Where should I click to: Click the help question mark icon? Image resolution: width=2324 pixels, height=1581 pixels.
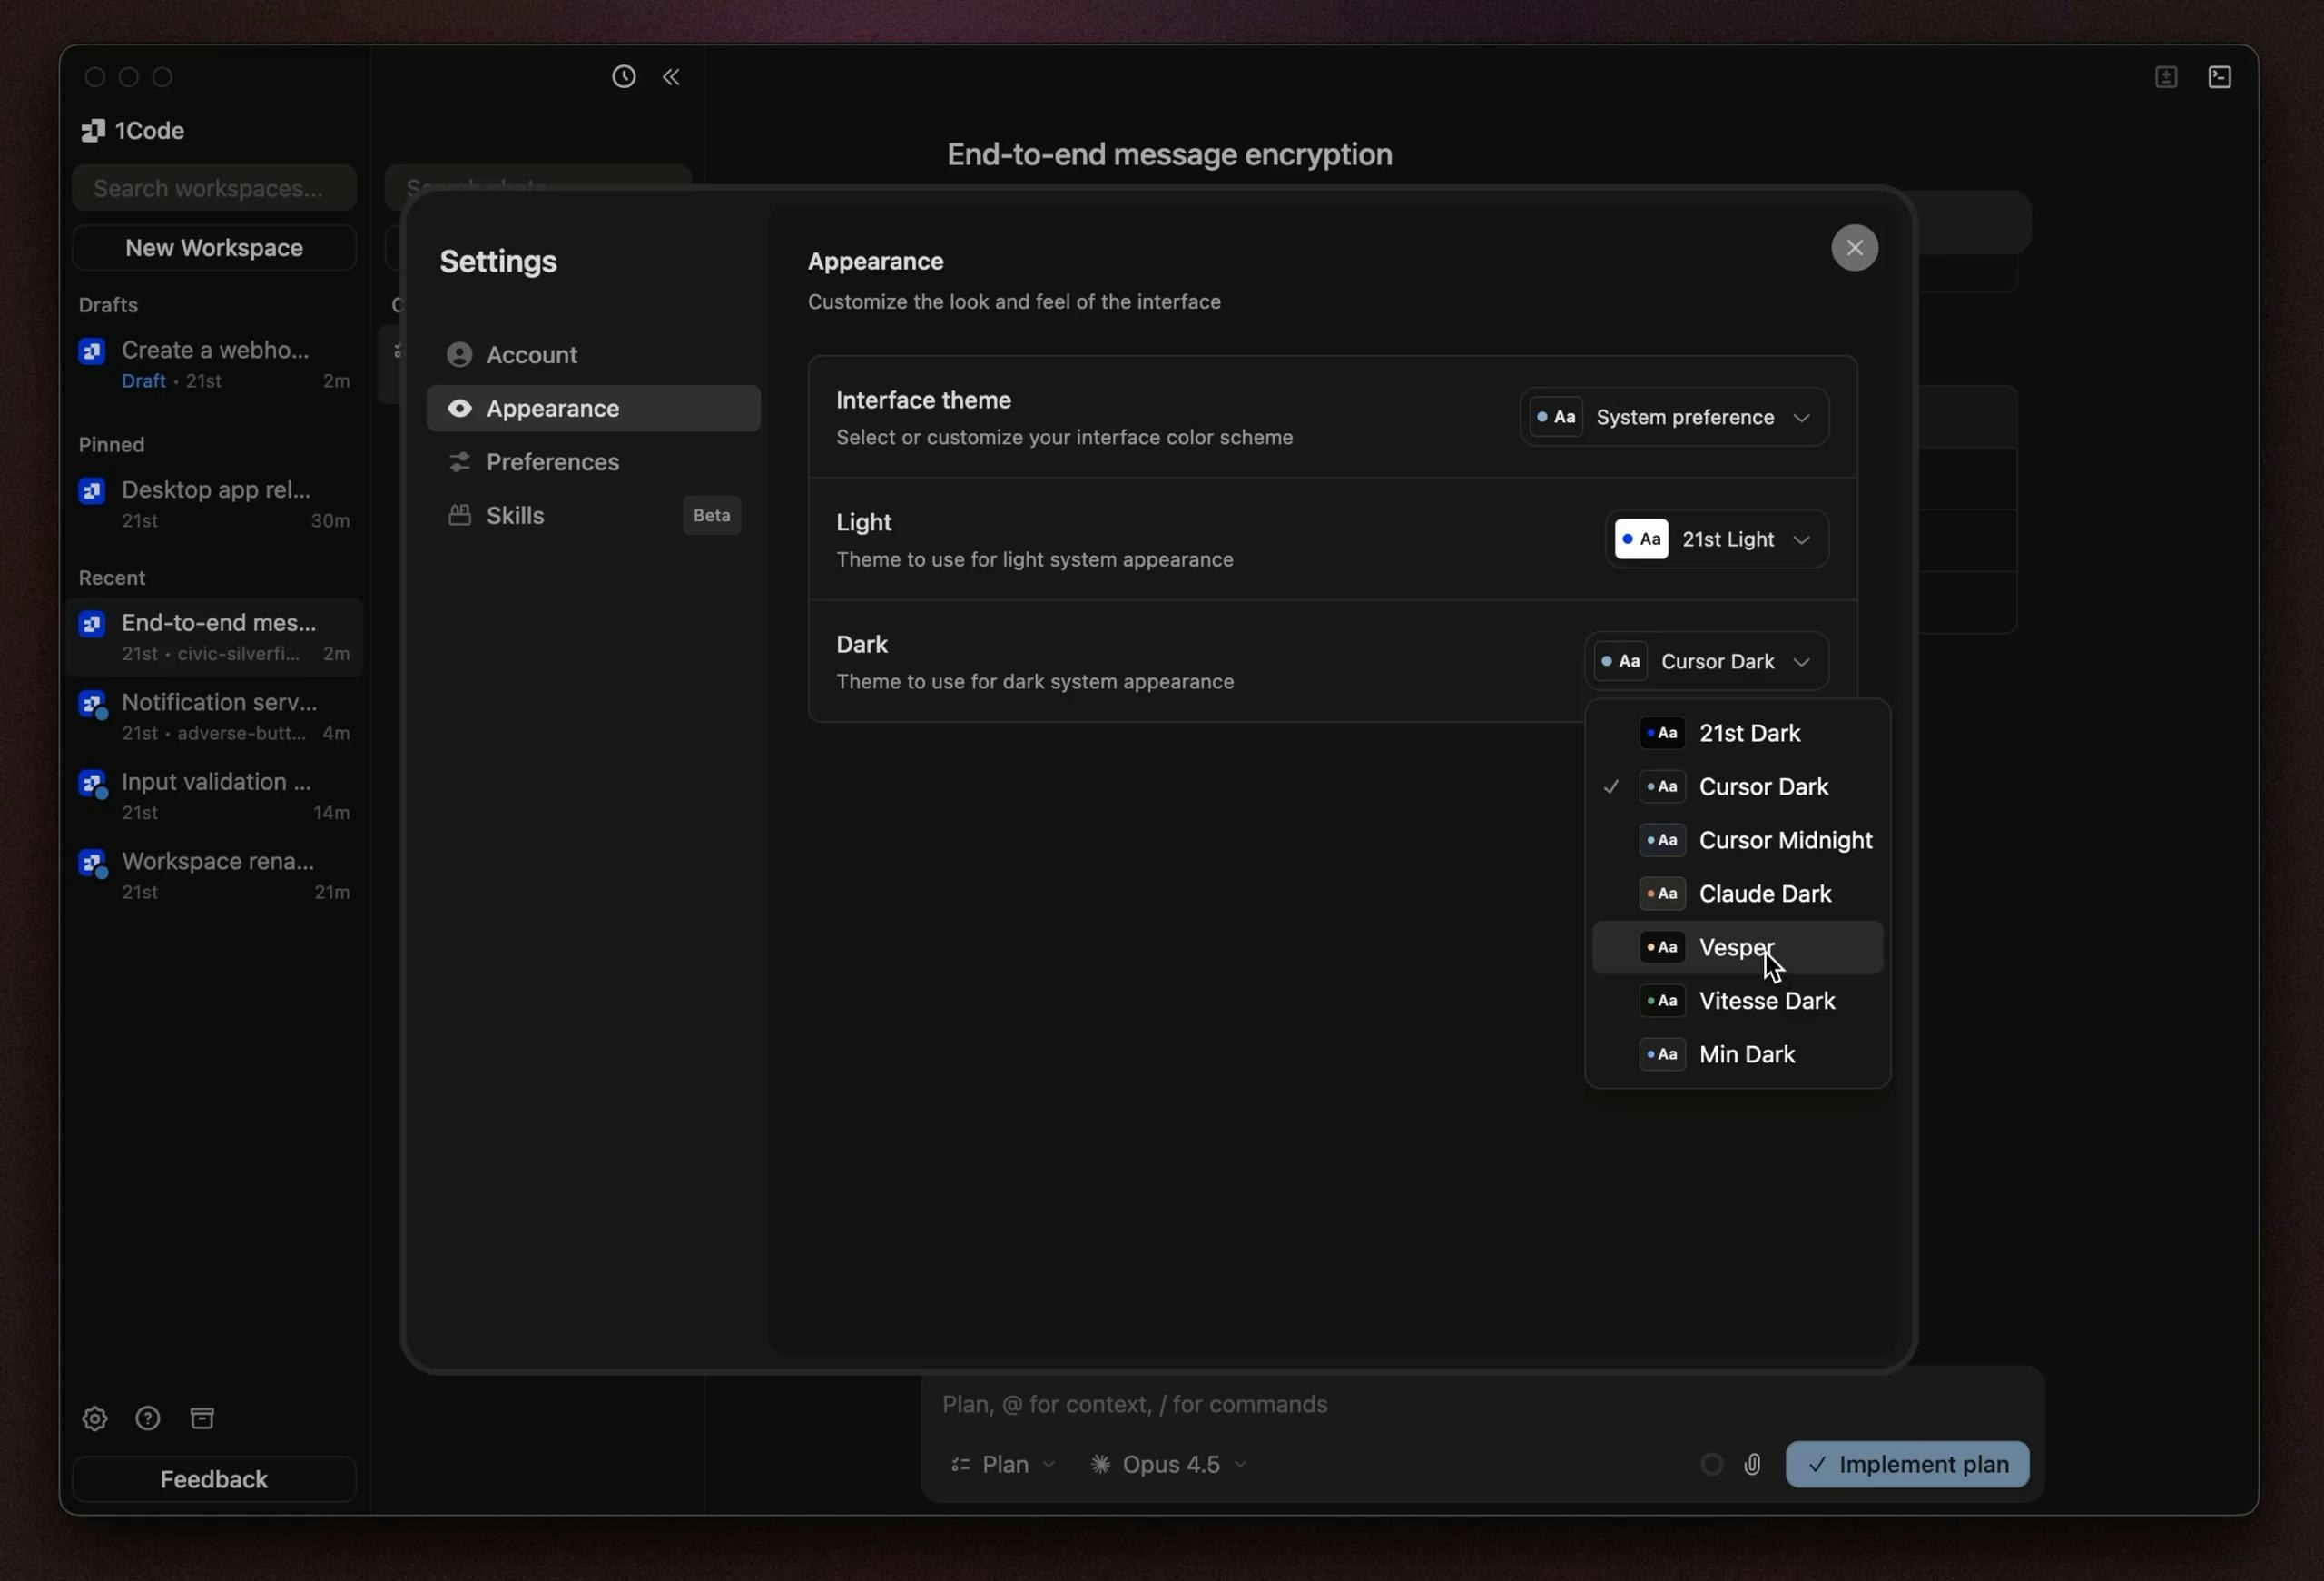click(147, 1418)
